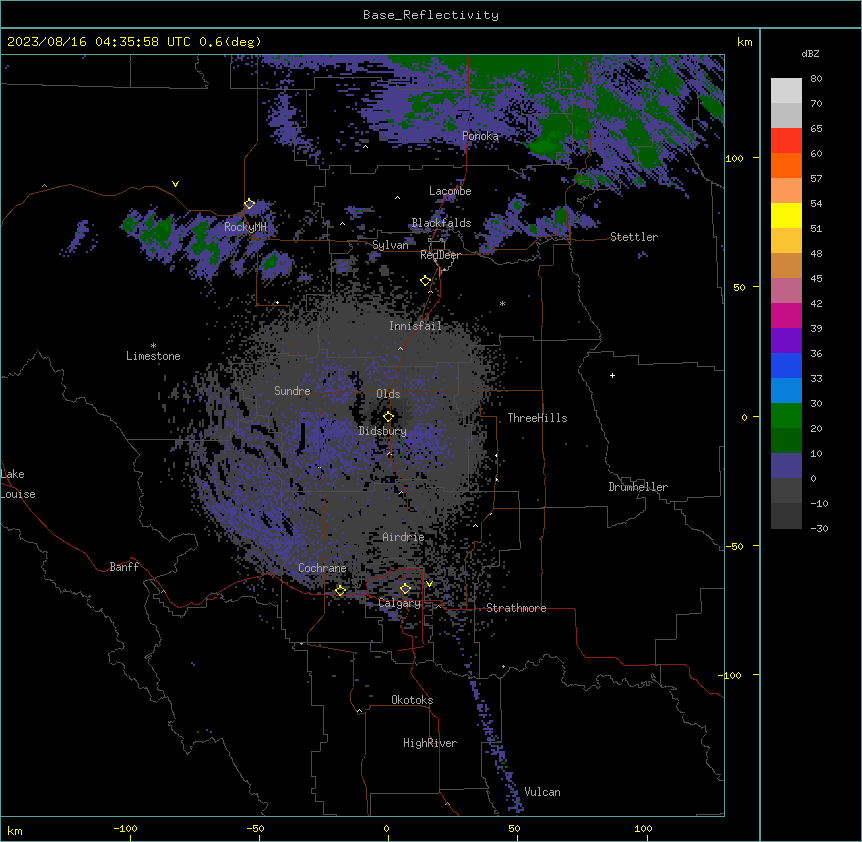Click the Okotoks label
862x842 pixels.
click(x=412, y=700)
